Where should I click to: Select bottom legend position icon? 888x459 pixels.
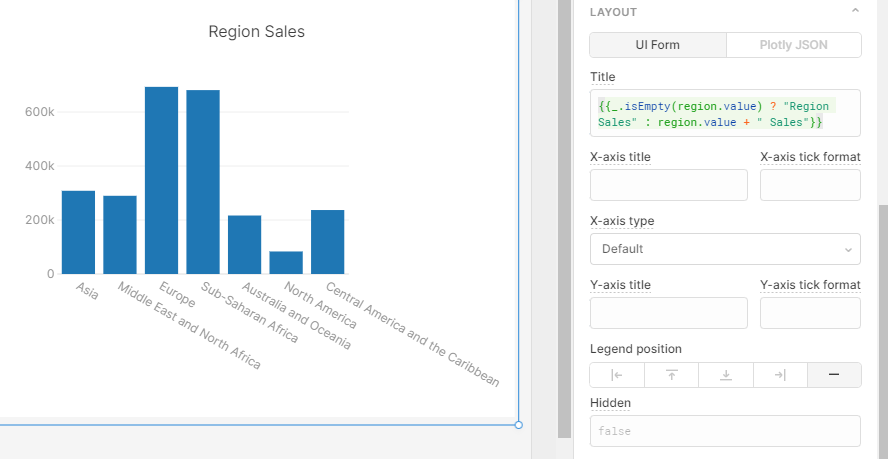pos(726,375)
